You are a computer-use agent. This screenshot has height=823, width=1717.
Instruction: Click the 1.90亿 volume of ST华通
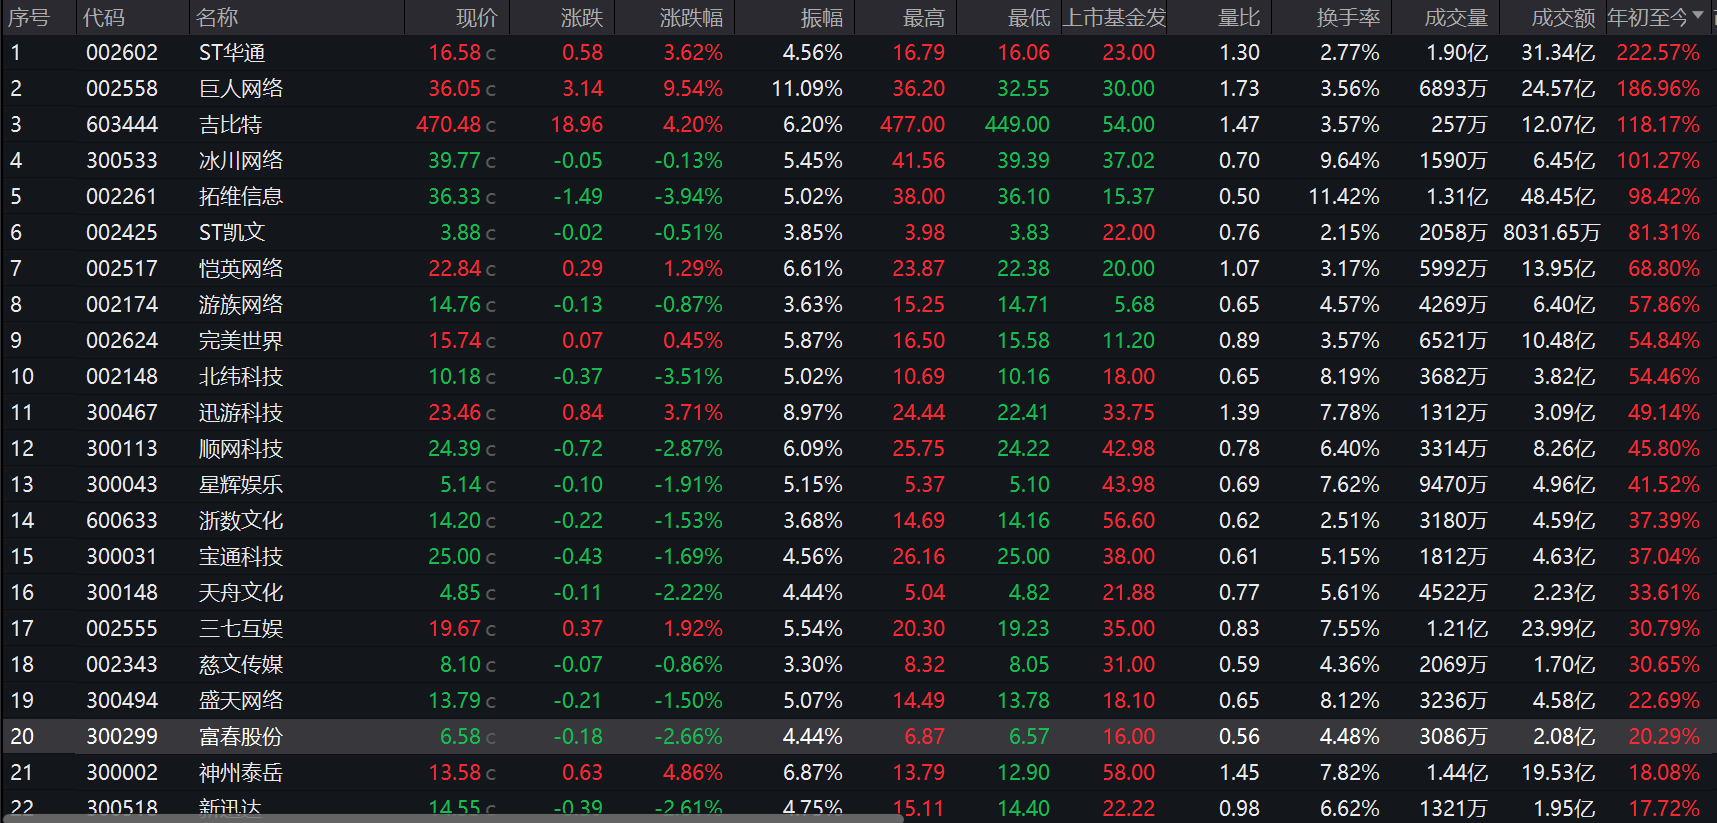pos(1457,52)
